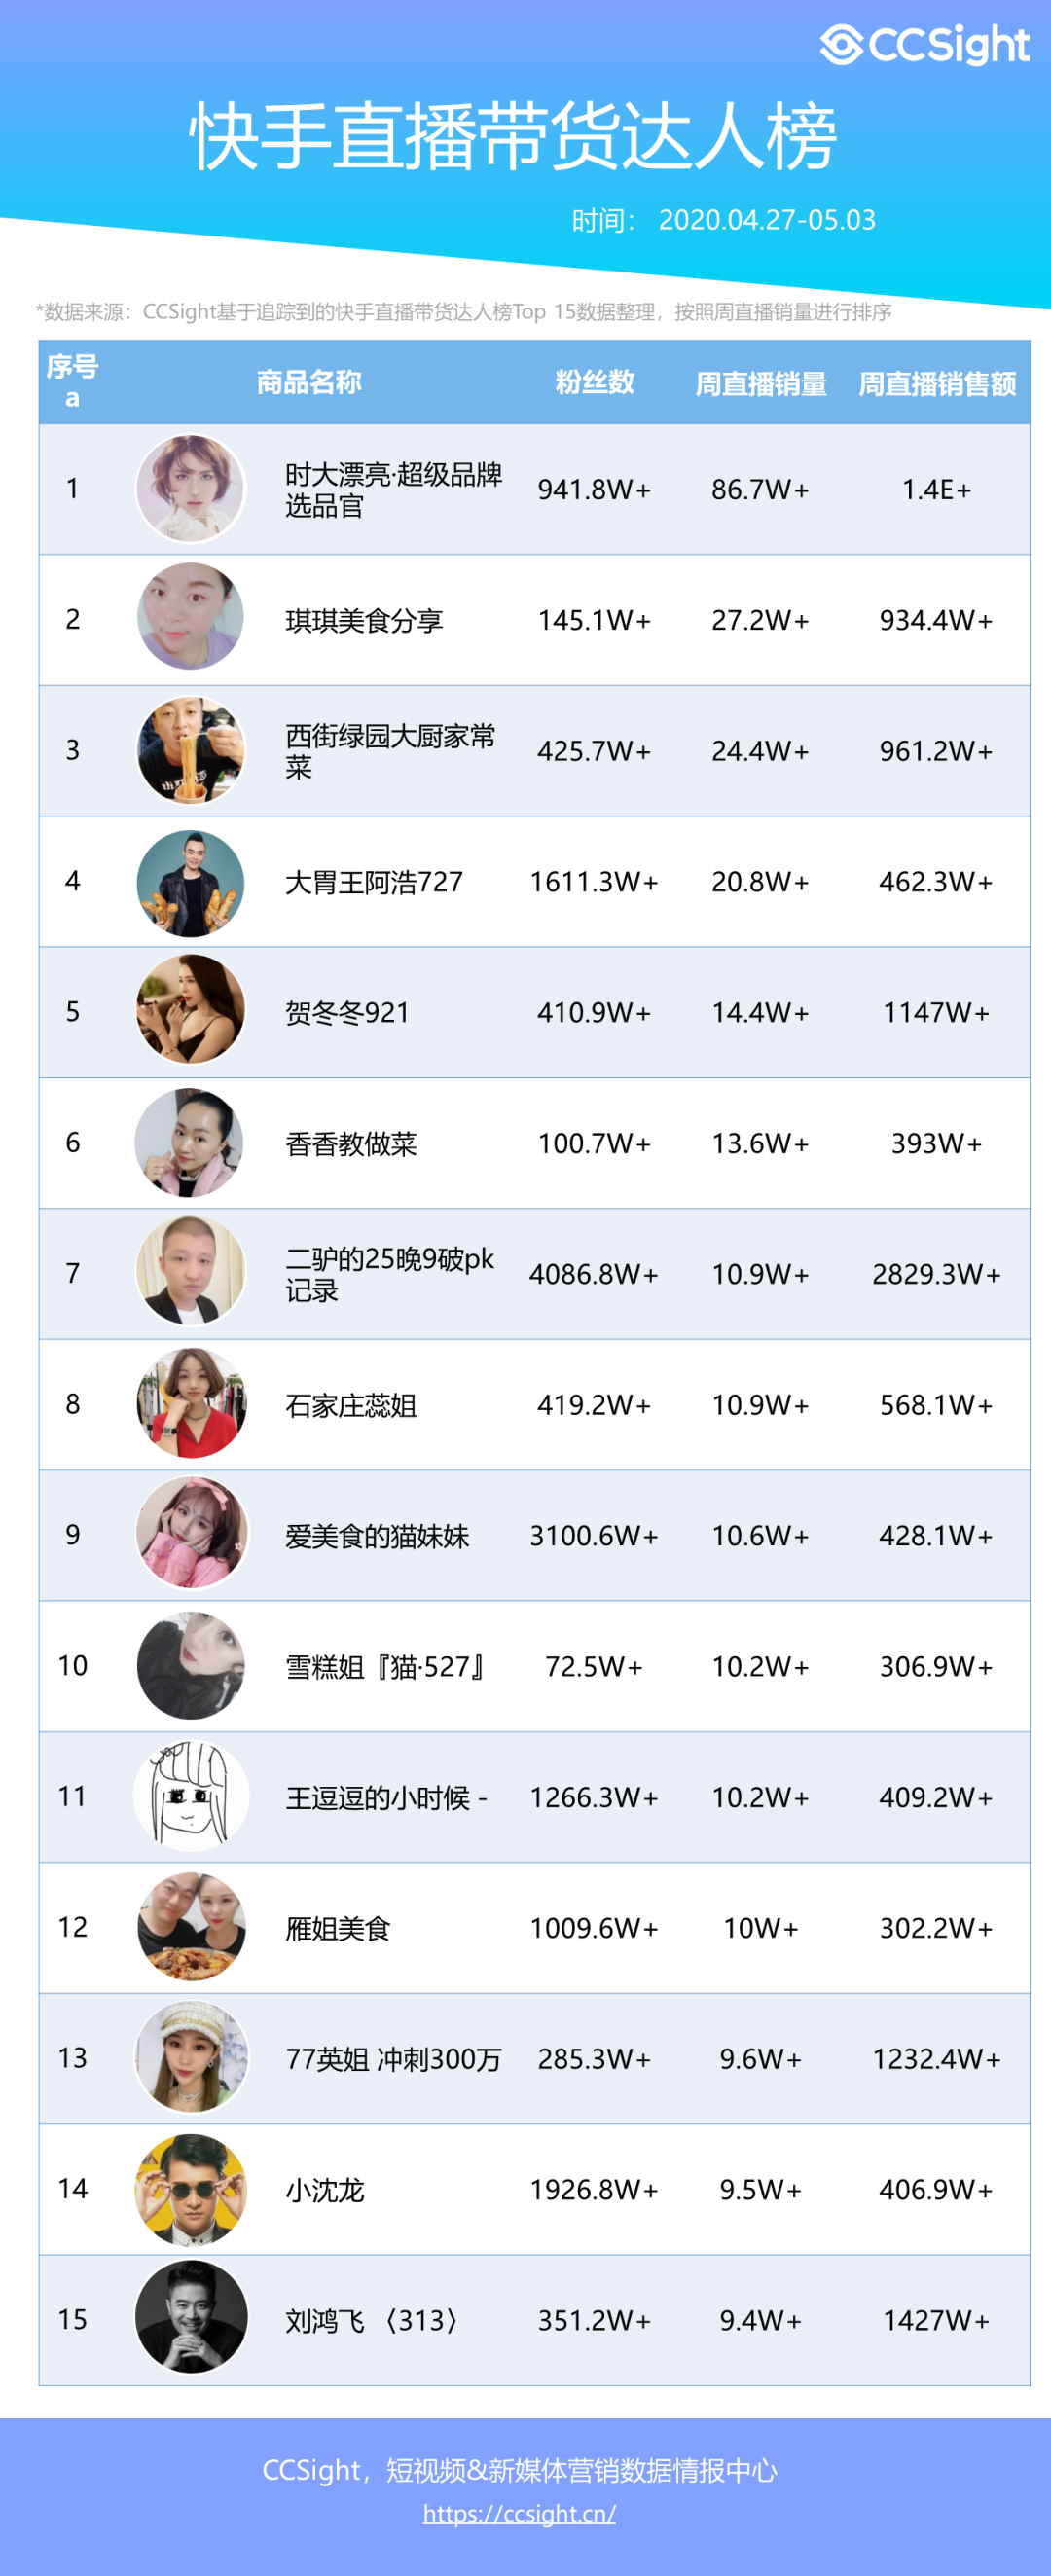This screenshot has height=2576, width=1051.
Task: Click the CCSight logo icon
Action: tap(841, 45)
